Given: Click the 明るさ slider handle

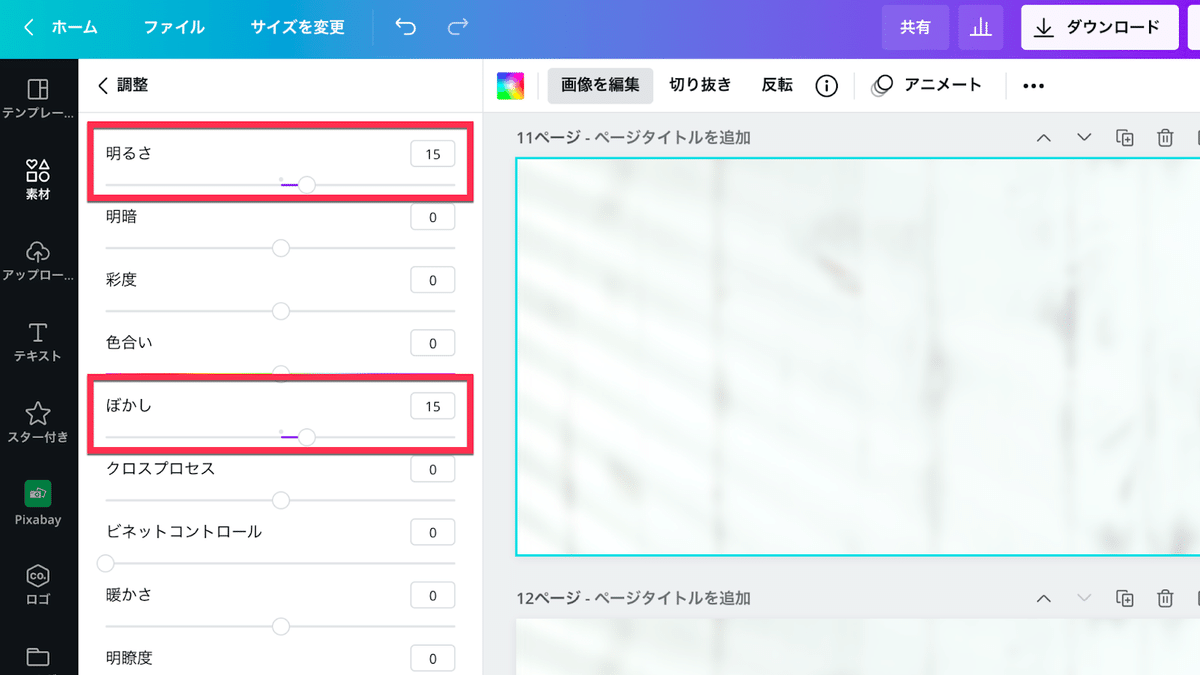Looking at the screenshot, I should point(307,185).
